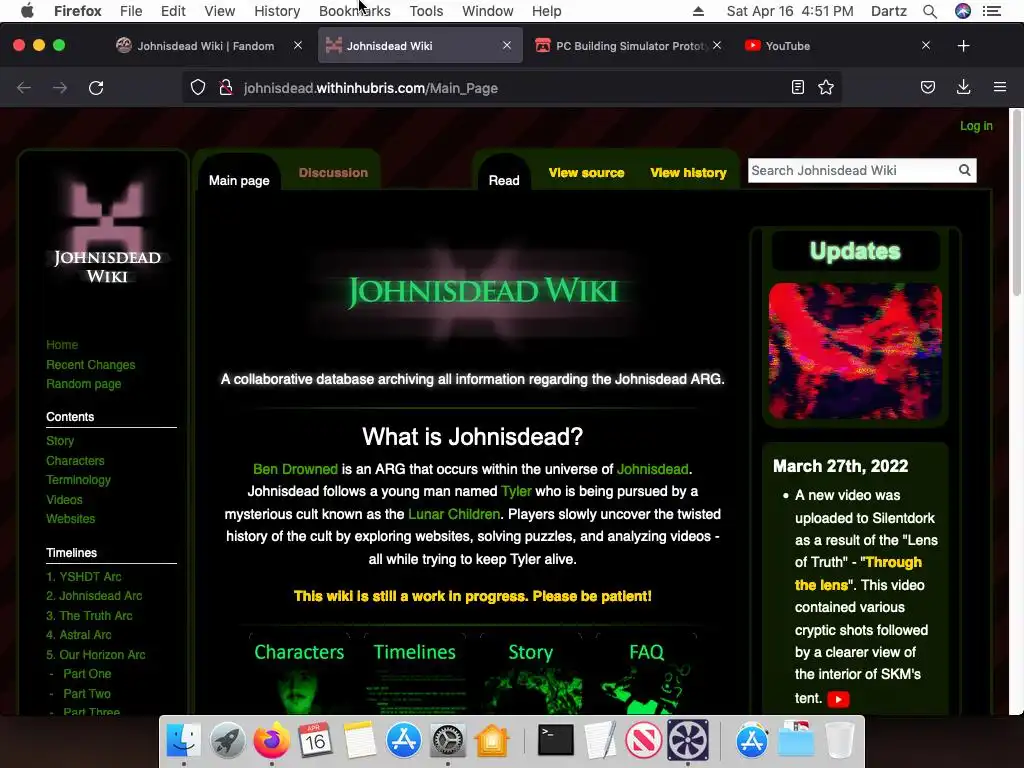This screenshot has width=1024, height=768.
Task: Open the FAQ tile
Action: (646, 675)
